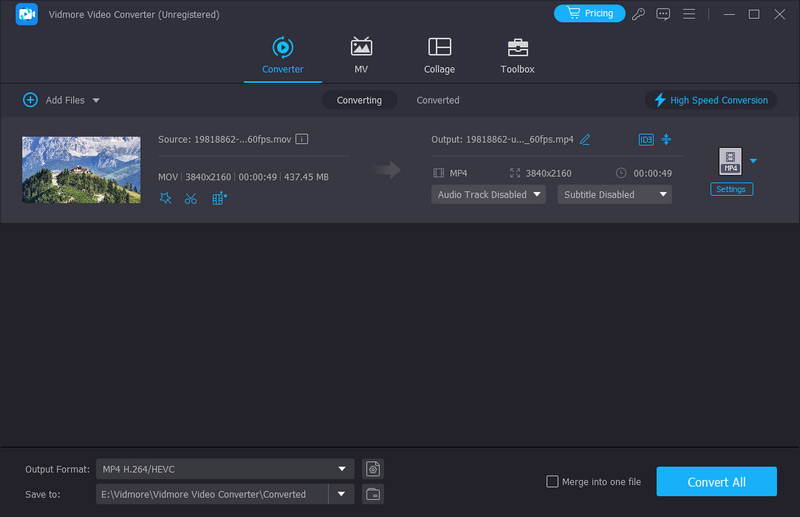The width and height of the screenshot is (800, 517).
Task: Switch to the Converted tab
Action: coord(438,100)
